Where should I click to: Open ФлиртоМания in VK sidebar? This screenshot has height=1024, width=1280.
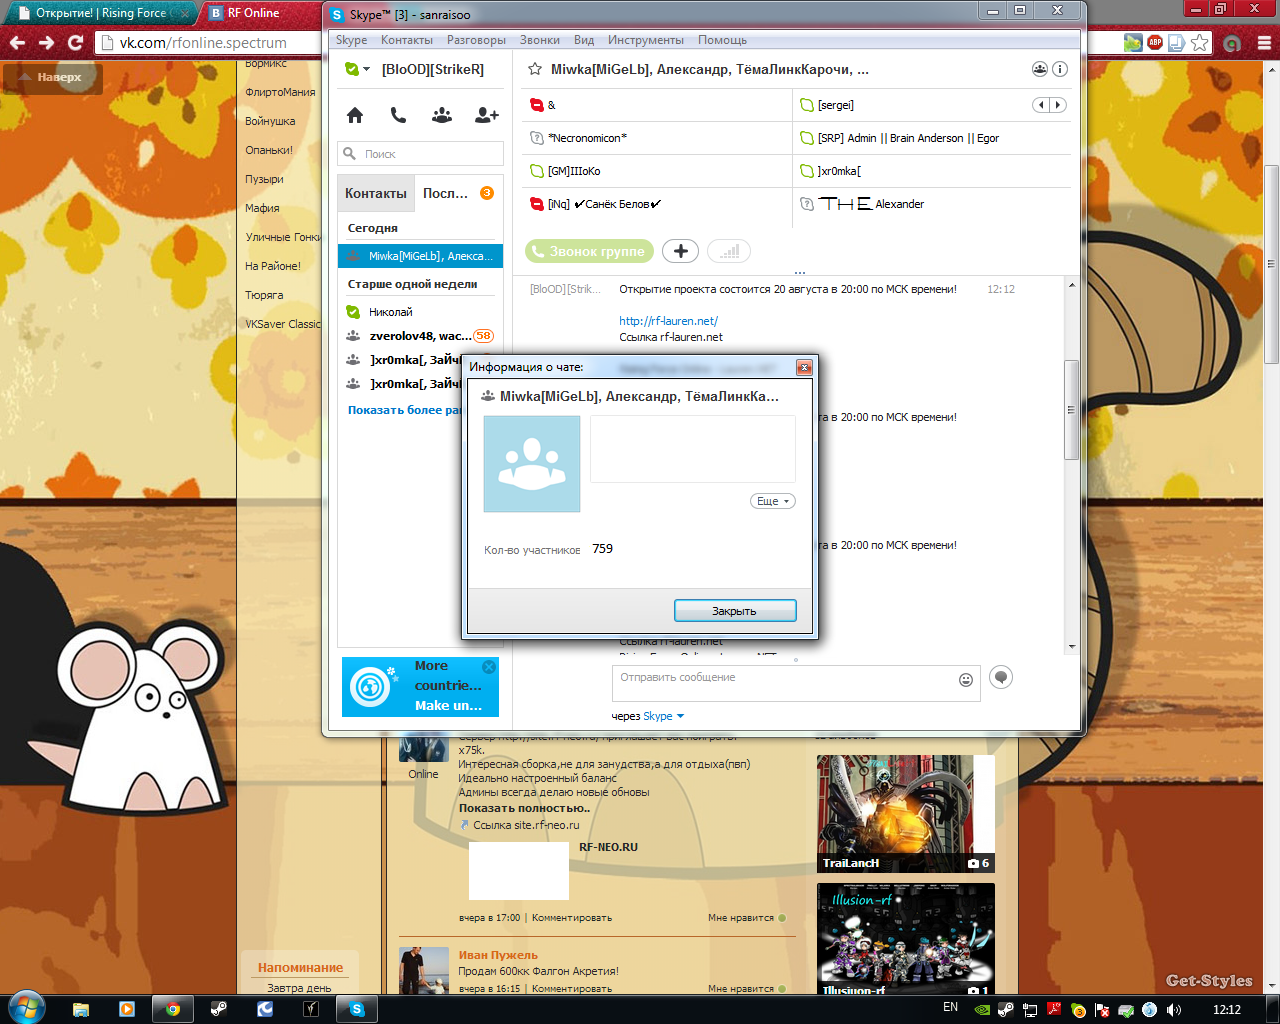pos(280,92)
